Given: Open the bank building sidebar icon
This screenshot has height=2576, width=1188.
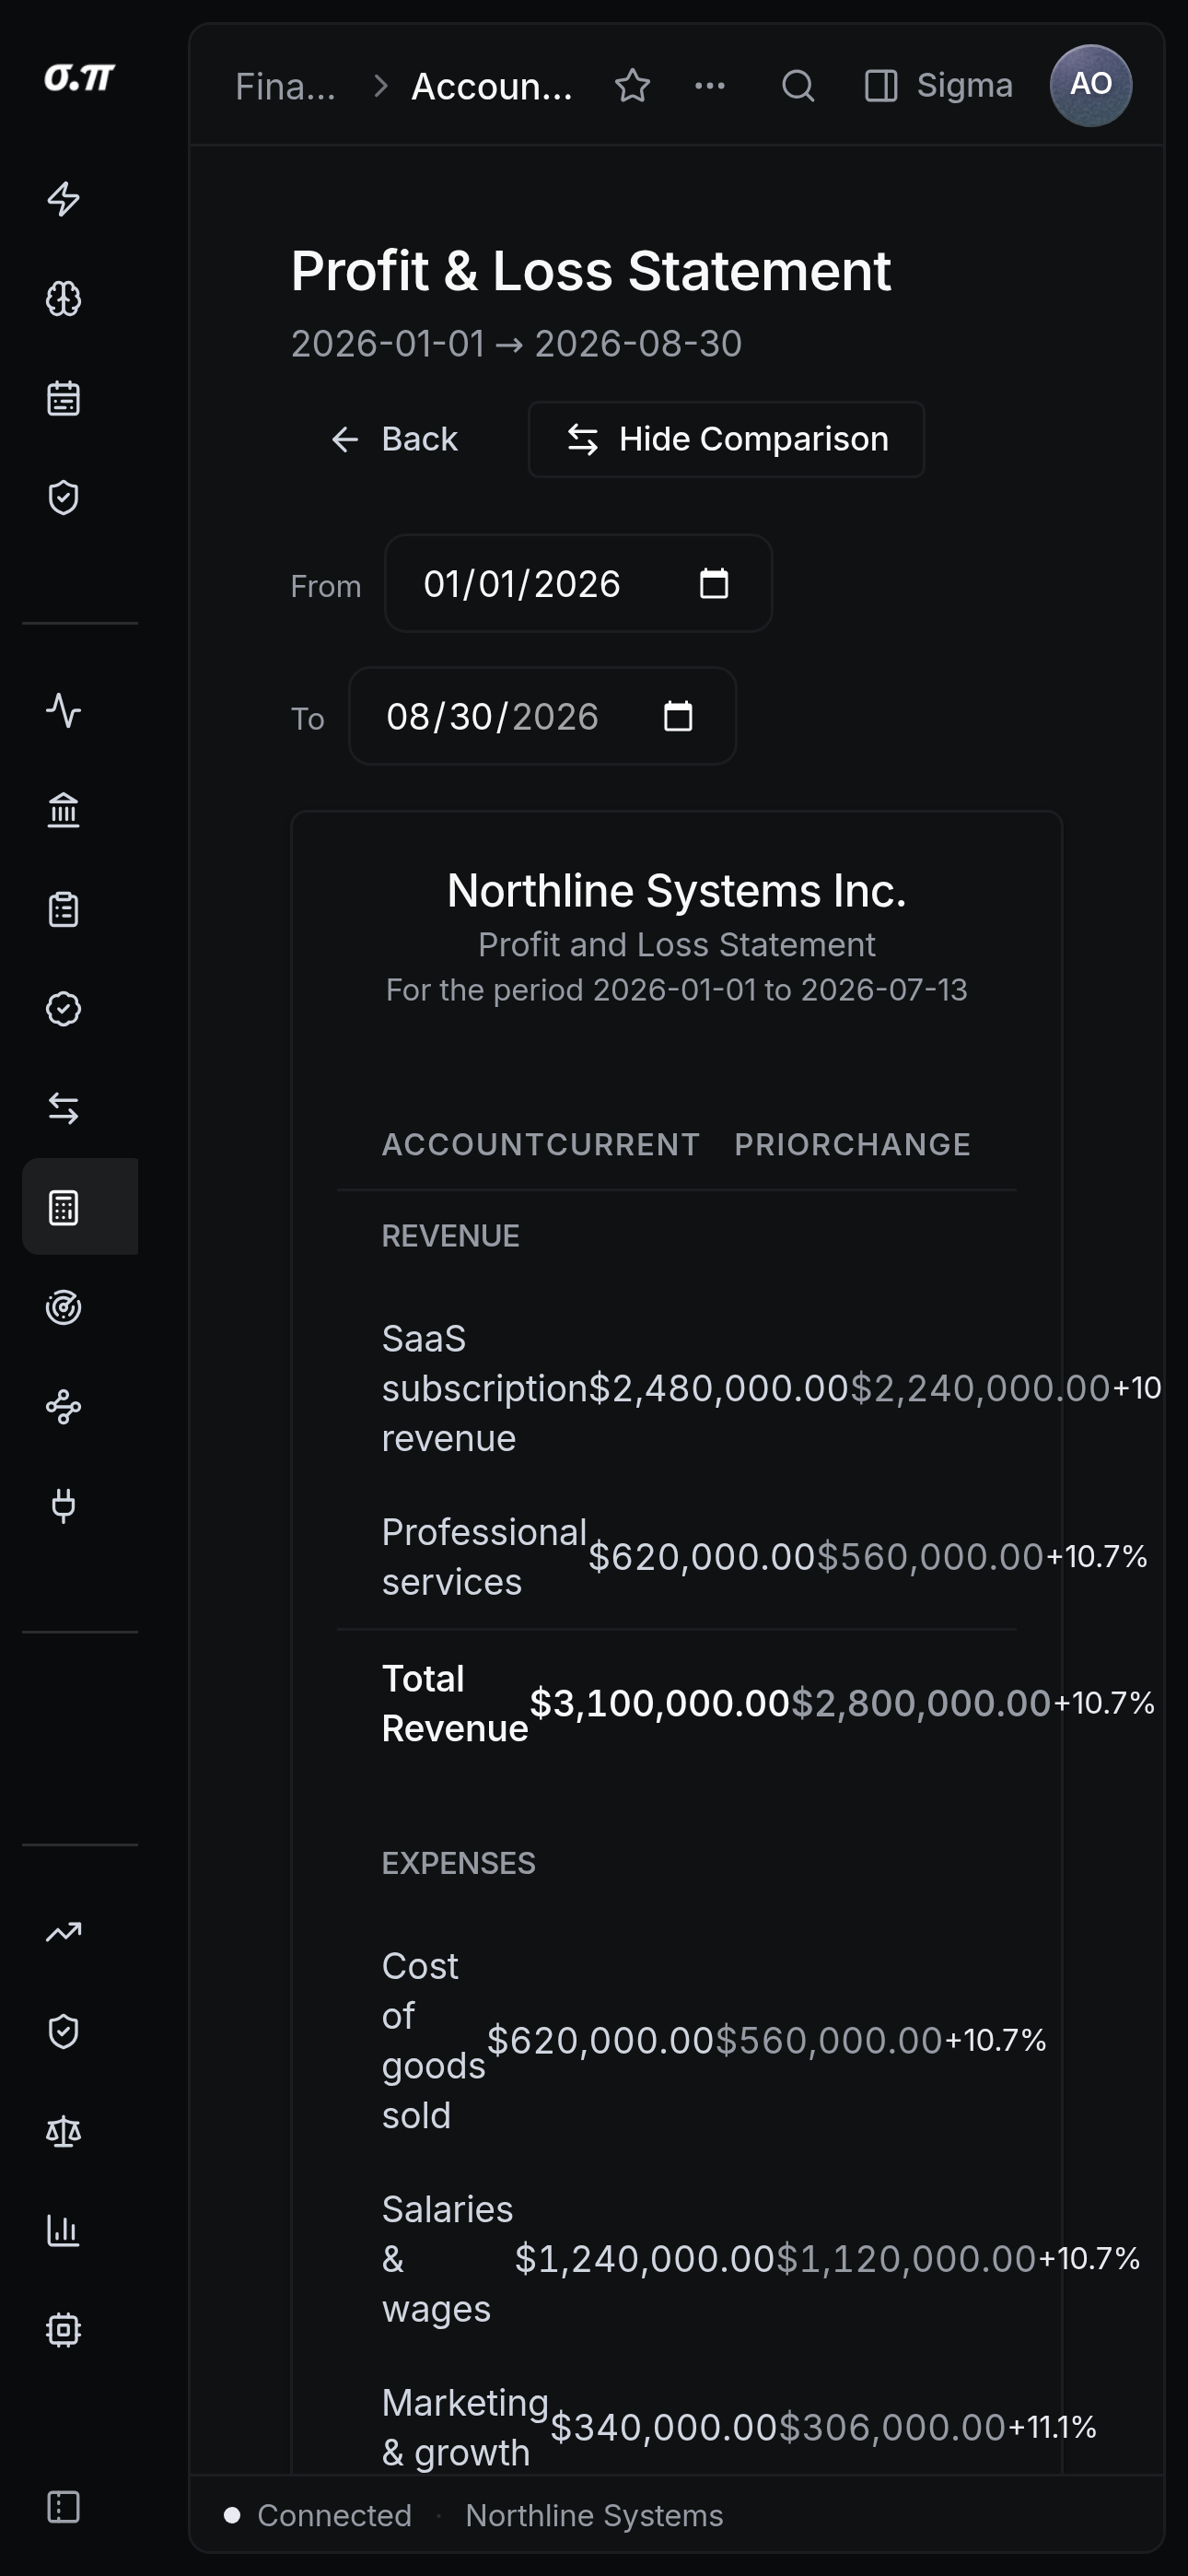Looking at the screenshot, I should pos(64,810).
